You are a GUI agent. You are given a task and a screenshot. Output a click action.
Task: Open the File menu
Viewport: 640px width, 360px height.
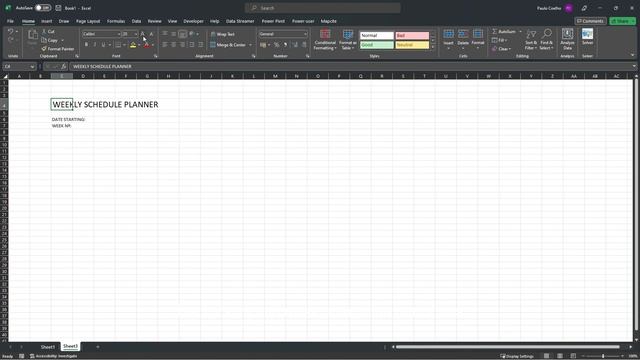click(x=10, y=21)
